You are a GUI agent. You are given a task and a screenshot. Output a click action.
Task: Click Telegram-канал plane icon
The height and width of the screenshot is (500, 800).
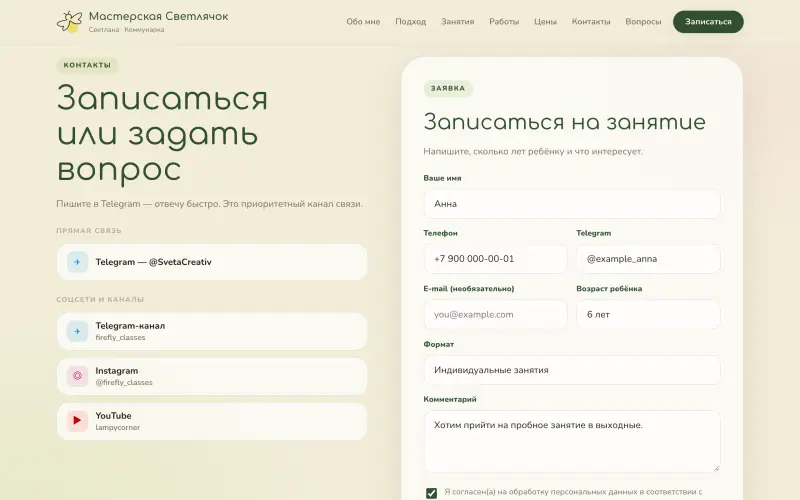click(77, 331)
